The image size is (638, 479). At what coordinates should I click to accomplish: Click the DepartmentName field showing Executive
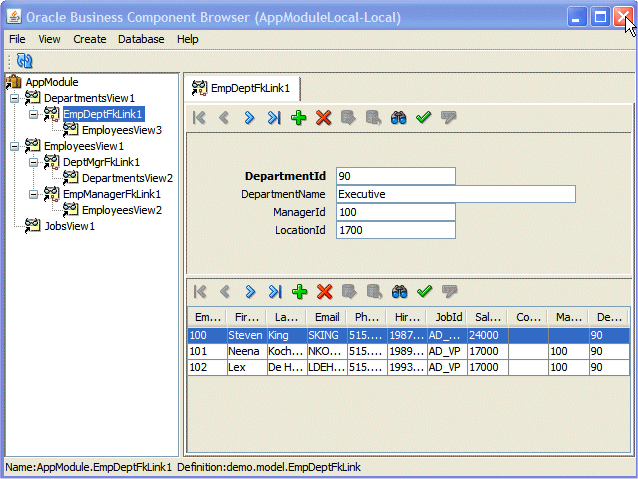point(456,194)
